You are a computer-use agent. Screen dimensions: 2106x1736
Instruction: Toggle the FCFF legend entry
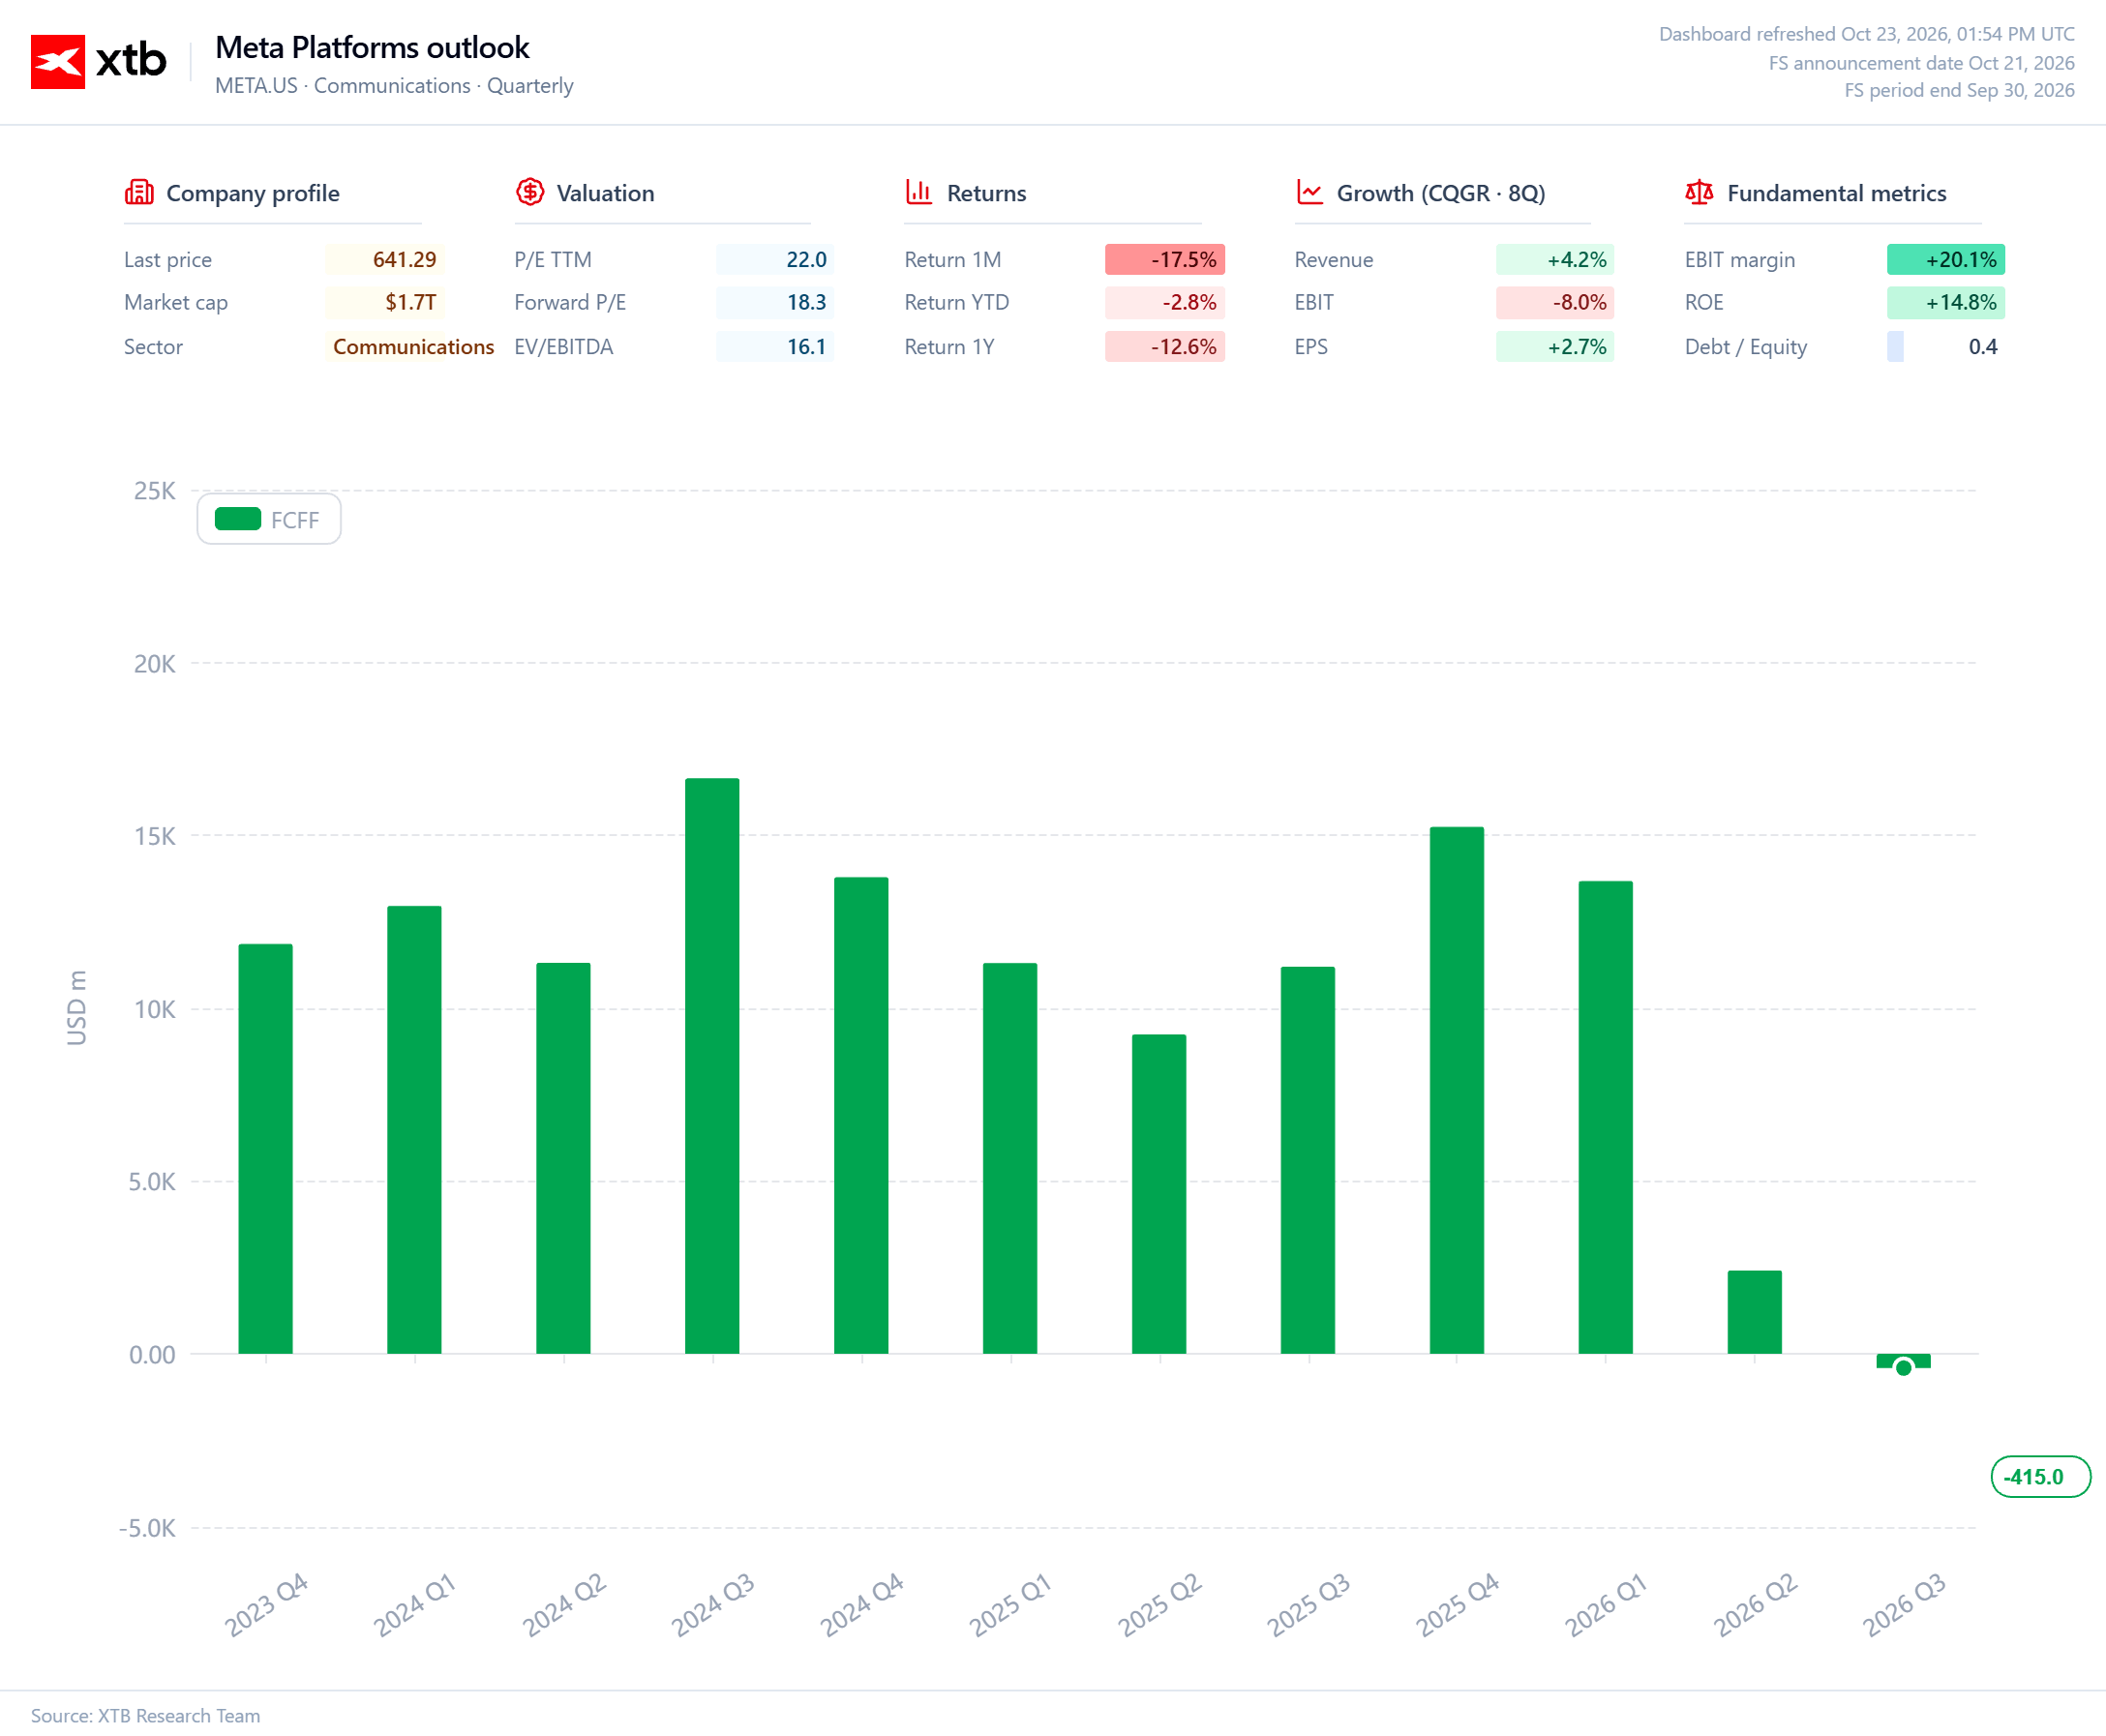coord(269,519)
